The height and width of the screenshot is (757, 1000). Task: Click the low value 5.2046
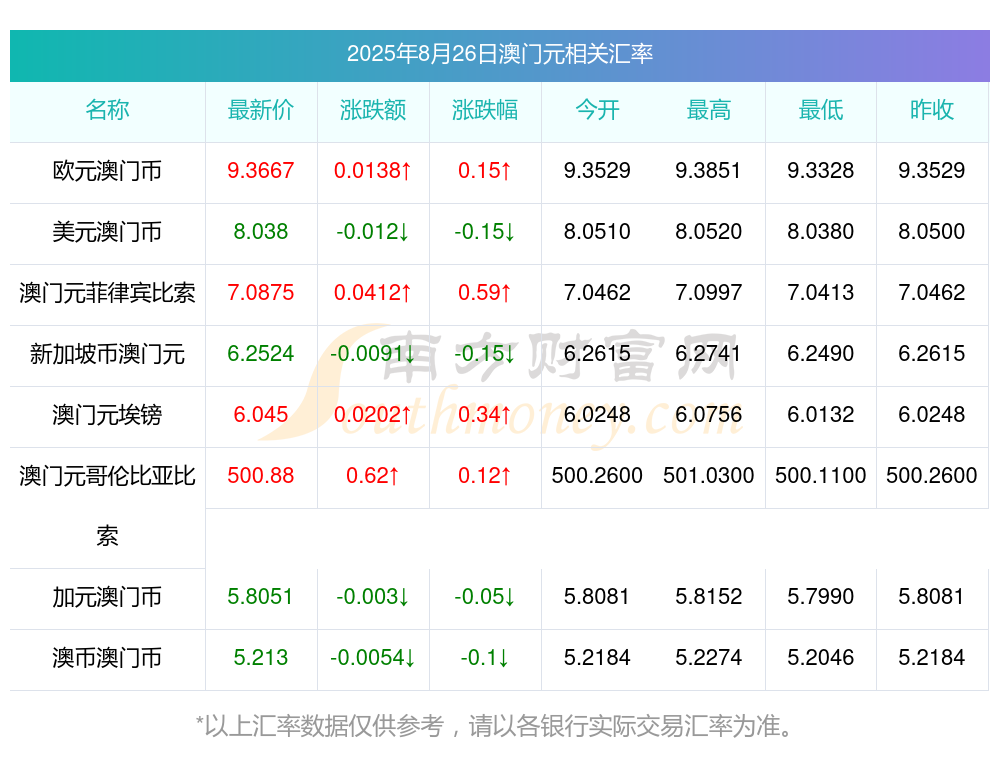coord(821,657)
